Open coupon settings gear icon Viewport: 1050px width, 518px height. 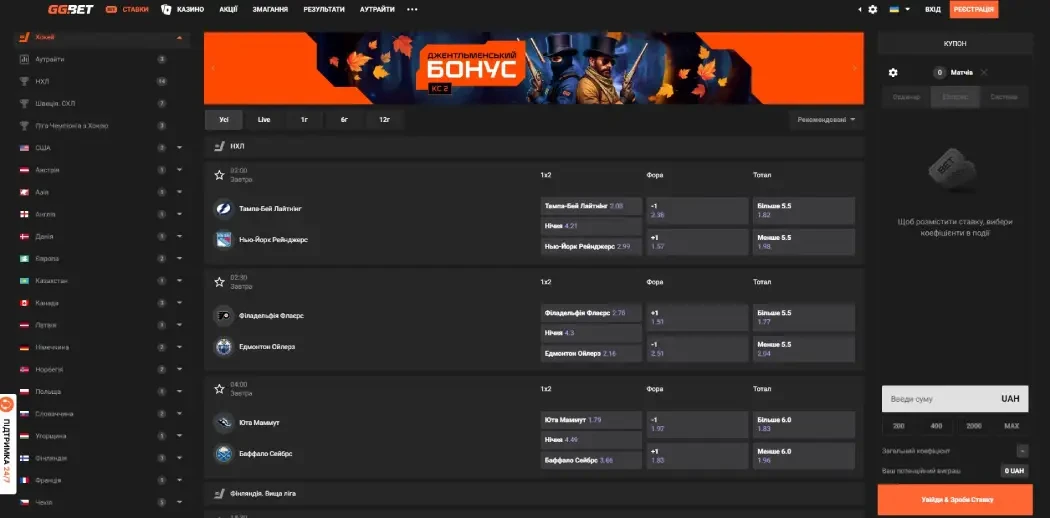(x=893, y=73)
